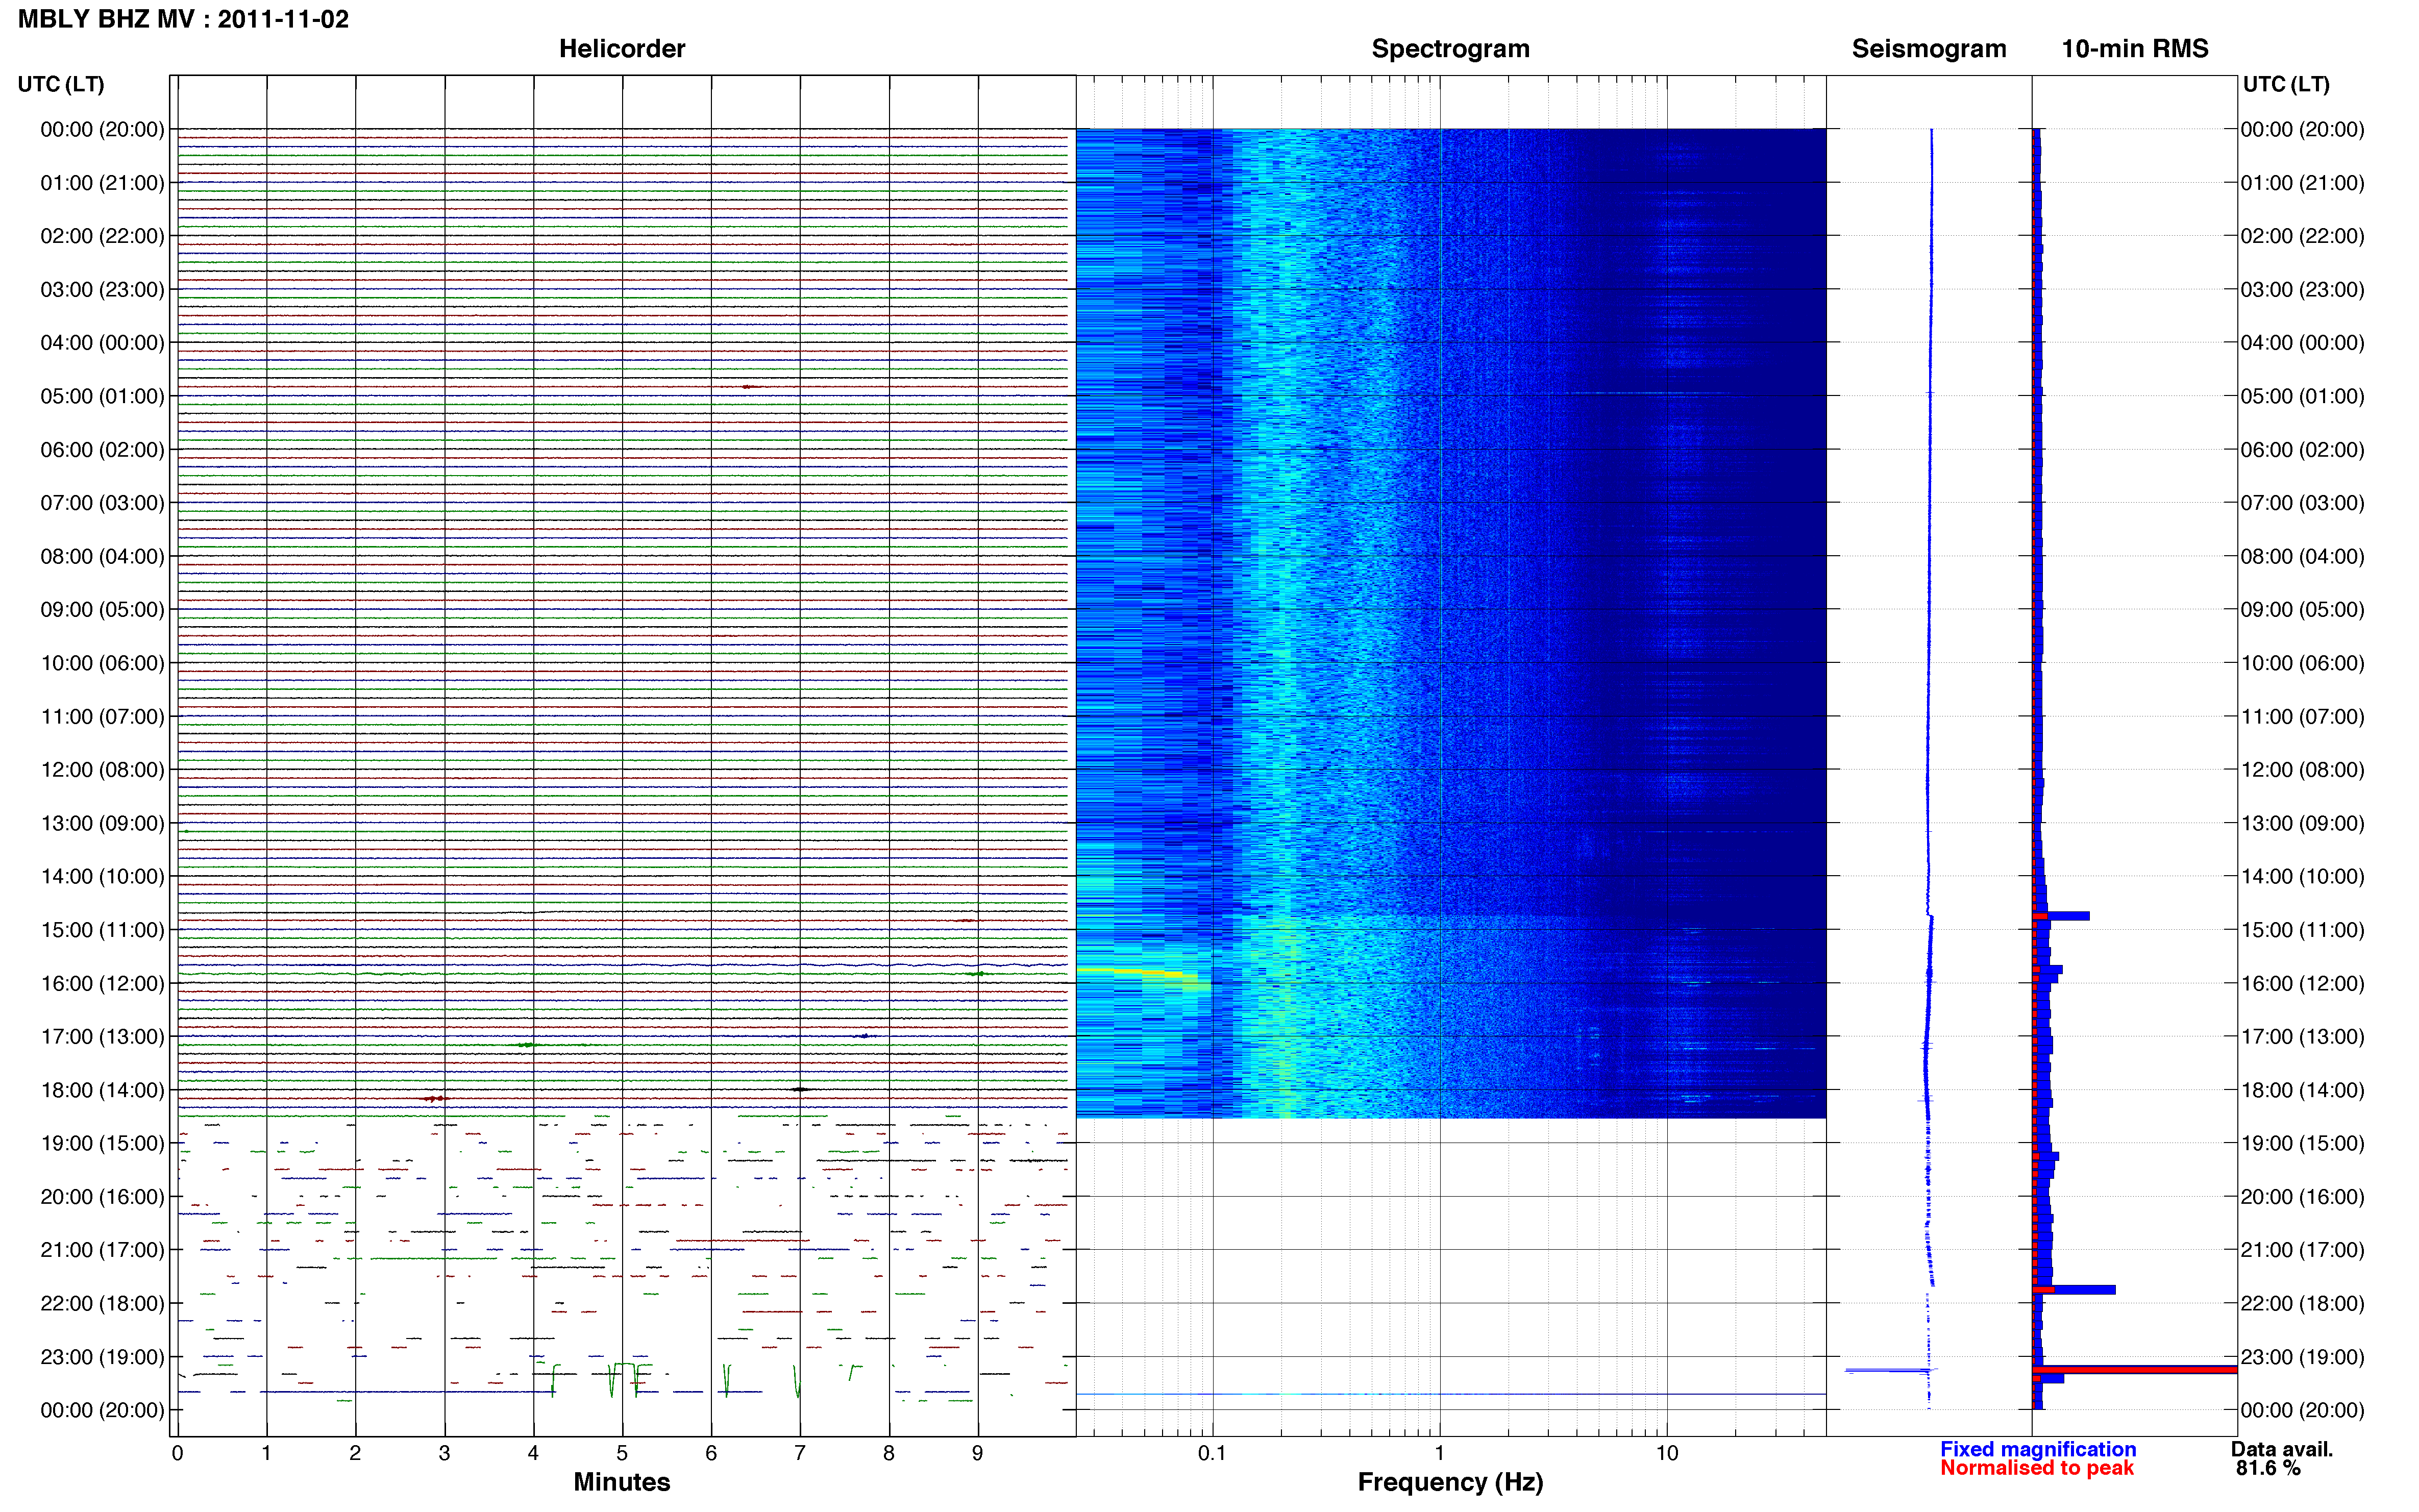Click the 'Fixed magnification' legend entry
The height and width of the screenshot is (1512, 2419).
pos(2038,1449)
